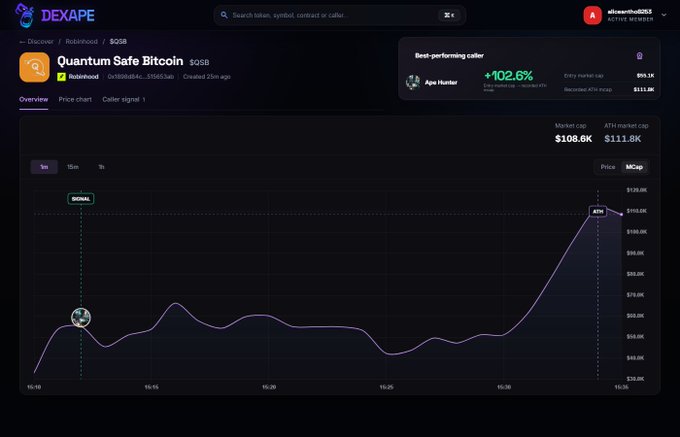Image resolution: width=680 pixels, height=437 pixels.
Task: Click the +102.6% performance value
Action: 508,76
